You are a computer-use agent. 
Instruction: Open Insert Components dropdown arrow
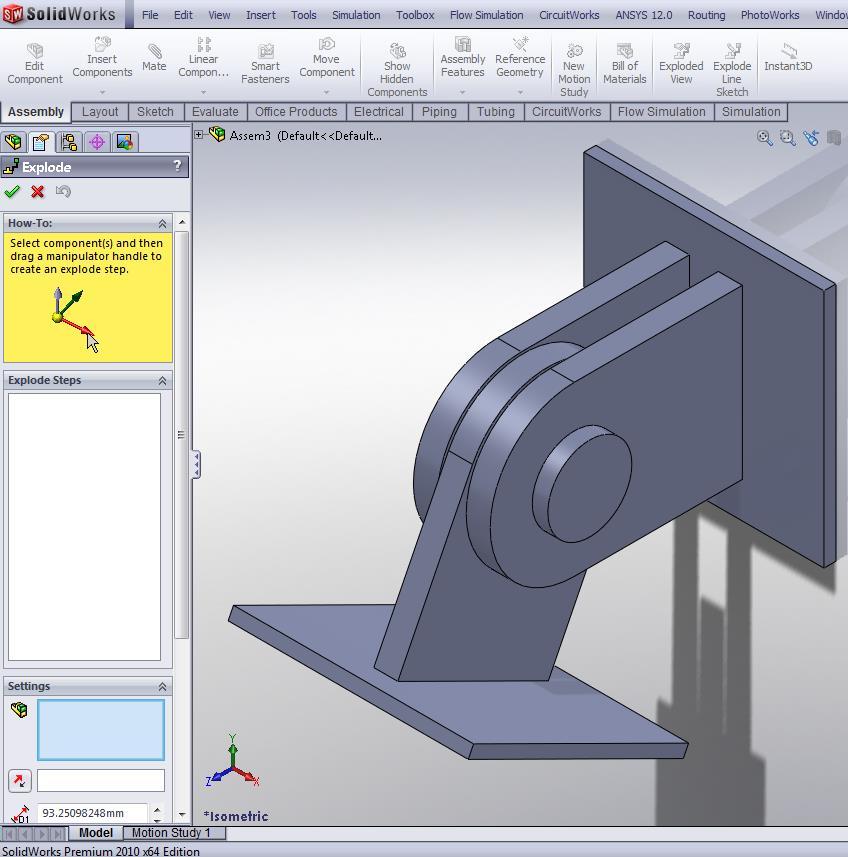tap(102, 92)
